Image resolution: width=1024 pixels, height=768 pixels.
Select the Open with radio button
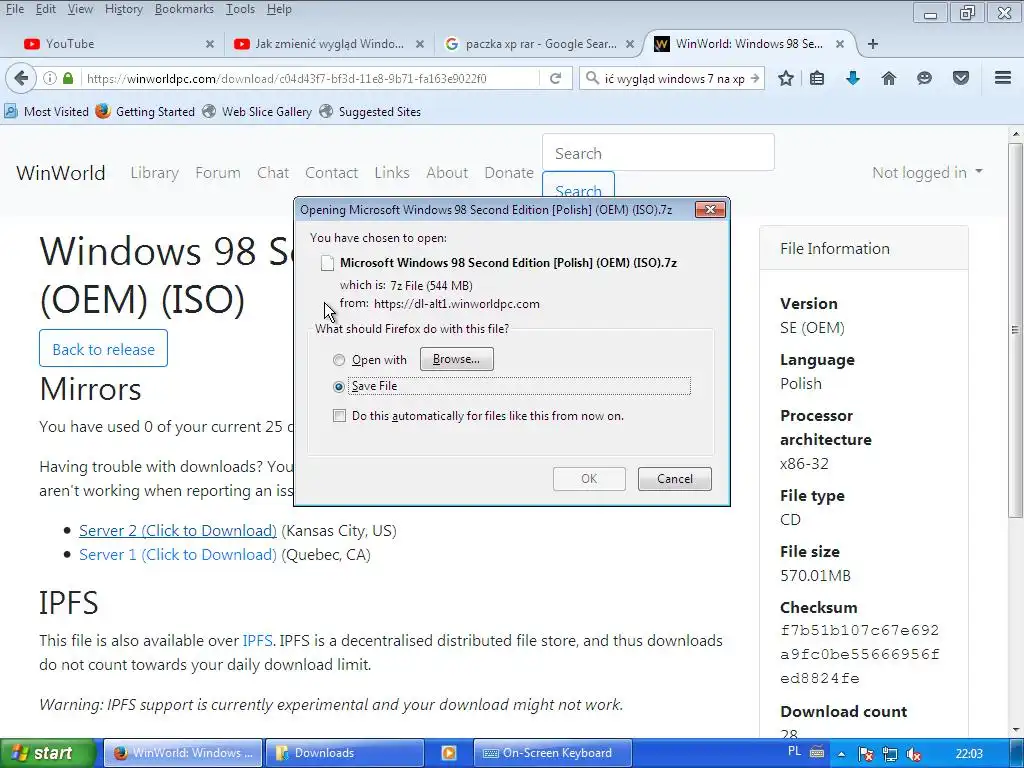338,360
